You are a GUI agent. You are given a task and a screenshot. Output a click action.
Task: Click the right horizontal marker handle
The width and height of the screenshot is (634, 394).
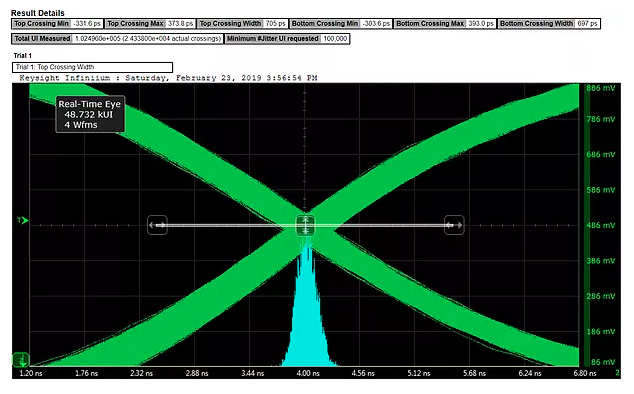click(454, 225)
